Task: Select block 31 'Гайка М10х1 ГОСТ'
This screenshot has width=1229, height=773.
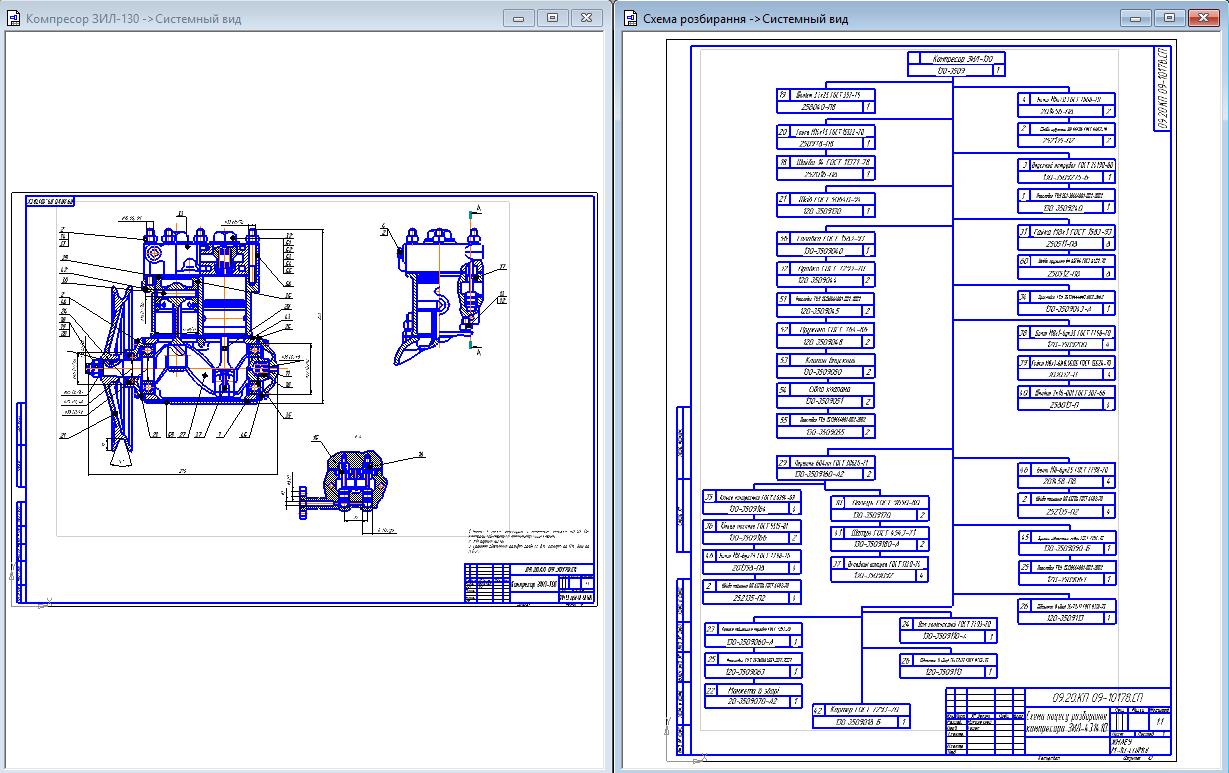Action: click(x=1066, y=237)
